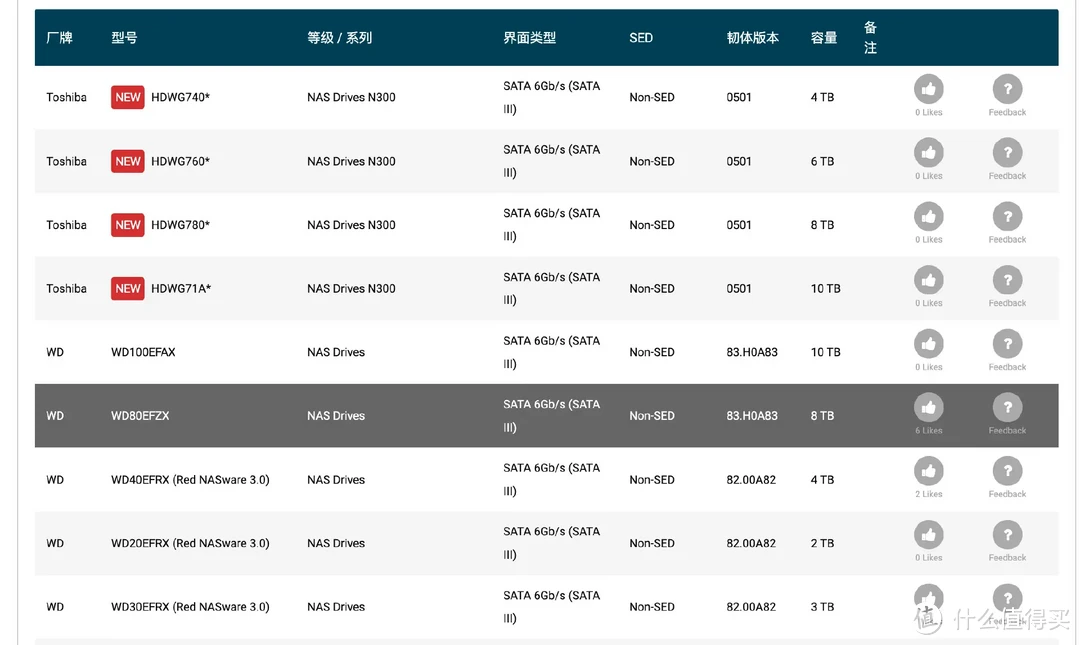Open Feedback for the WD20EFRX row
The image size is (1080, 645).
(x=1006, y=535)
